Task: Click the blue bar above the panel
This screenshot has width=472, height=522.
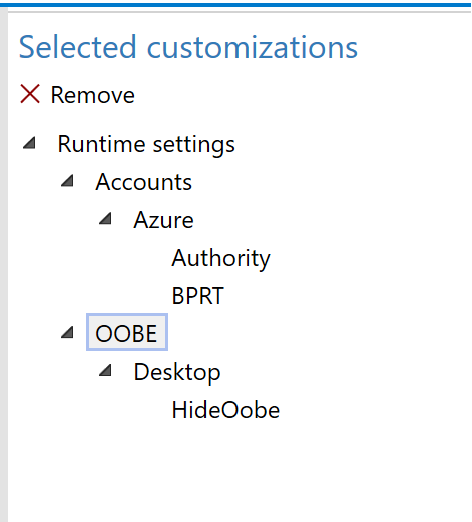Action: tap(236, 5)
